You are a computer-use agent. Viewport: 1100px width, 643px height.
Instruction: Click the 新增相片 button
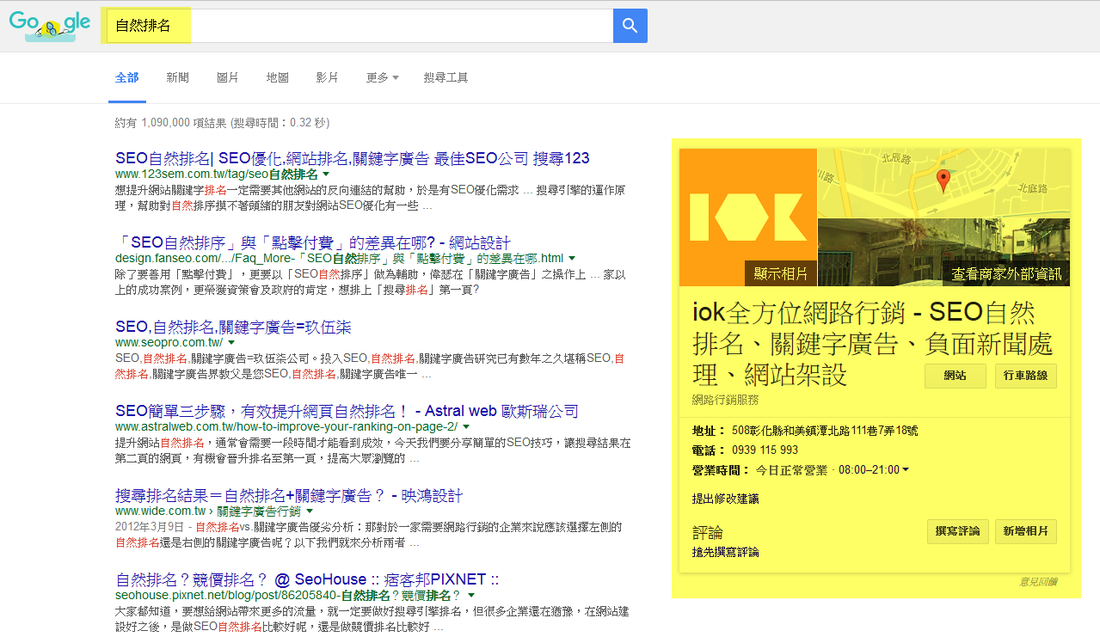pos(1026,532)
